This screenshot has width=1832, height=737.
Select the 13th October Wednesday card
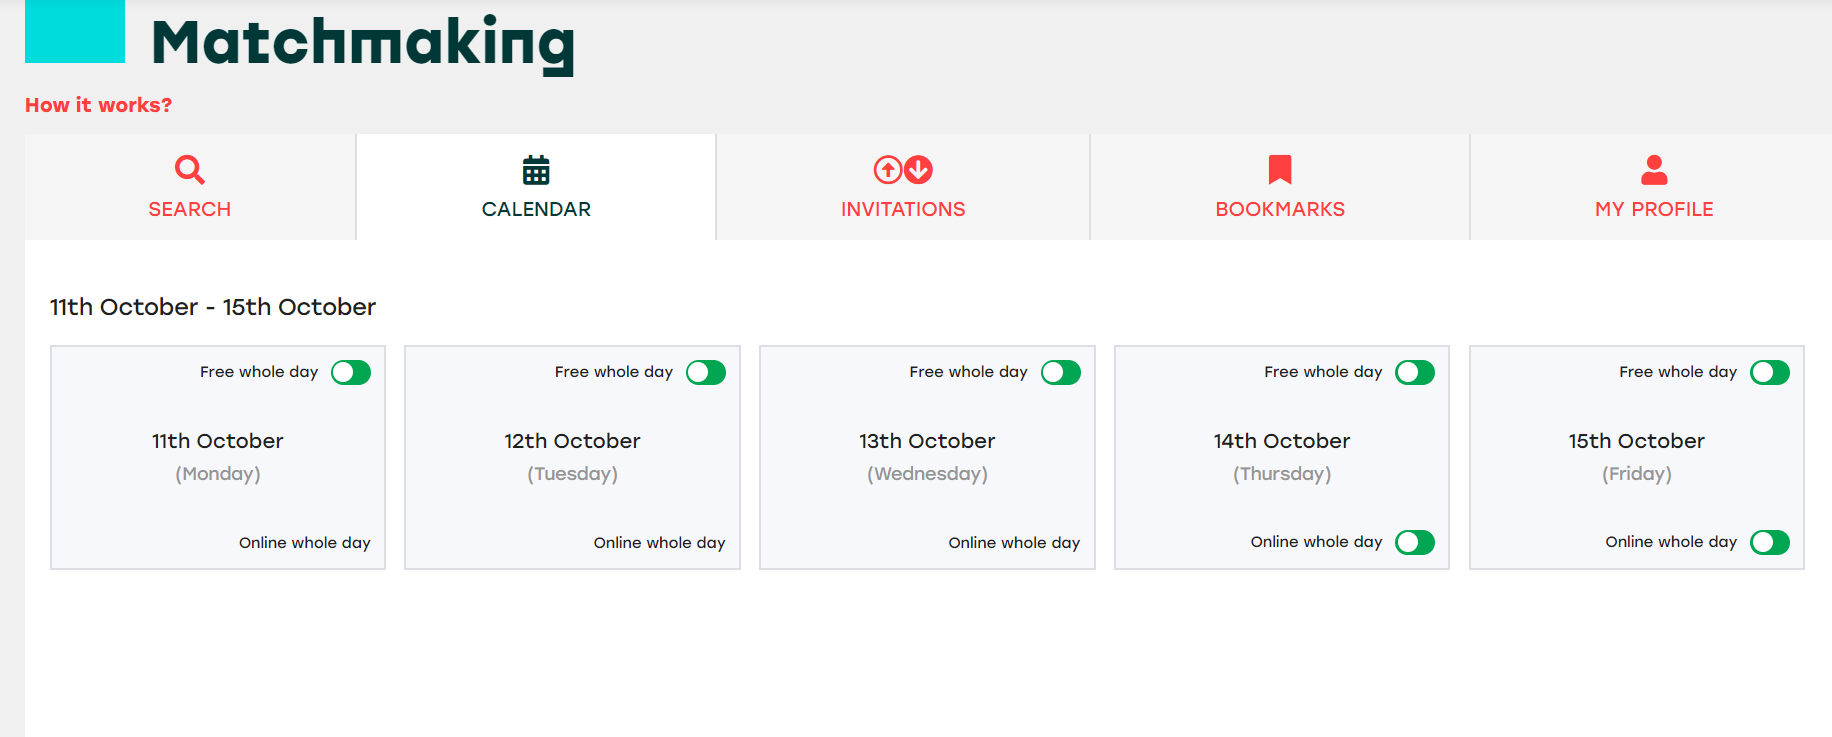click(927, 458)
